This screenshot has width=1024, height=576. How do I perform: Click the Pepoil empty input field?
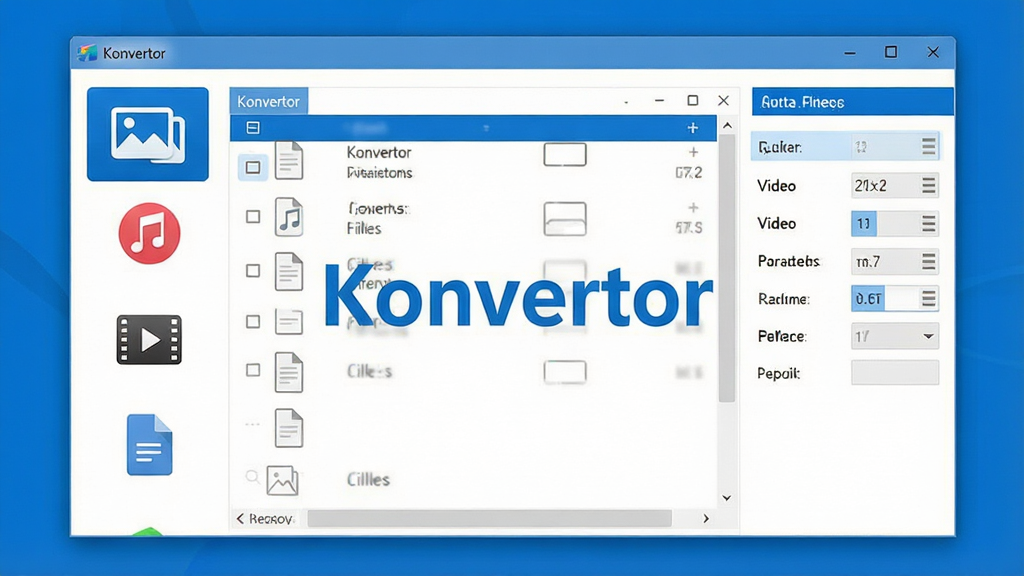tap(895, 373)
